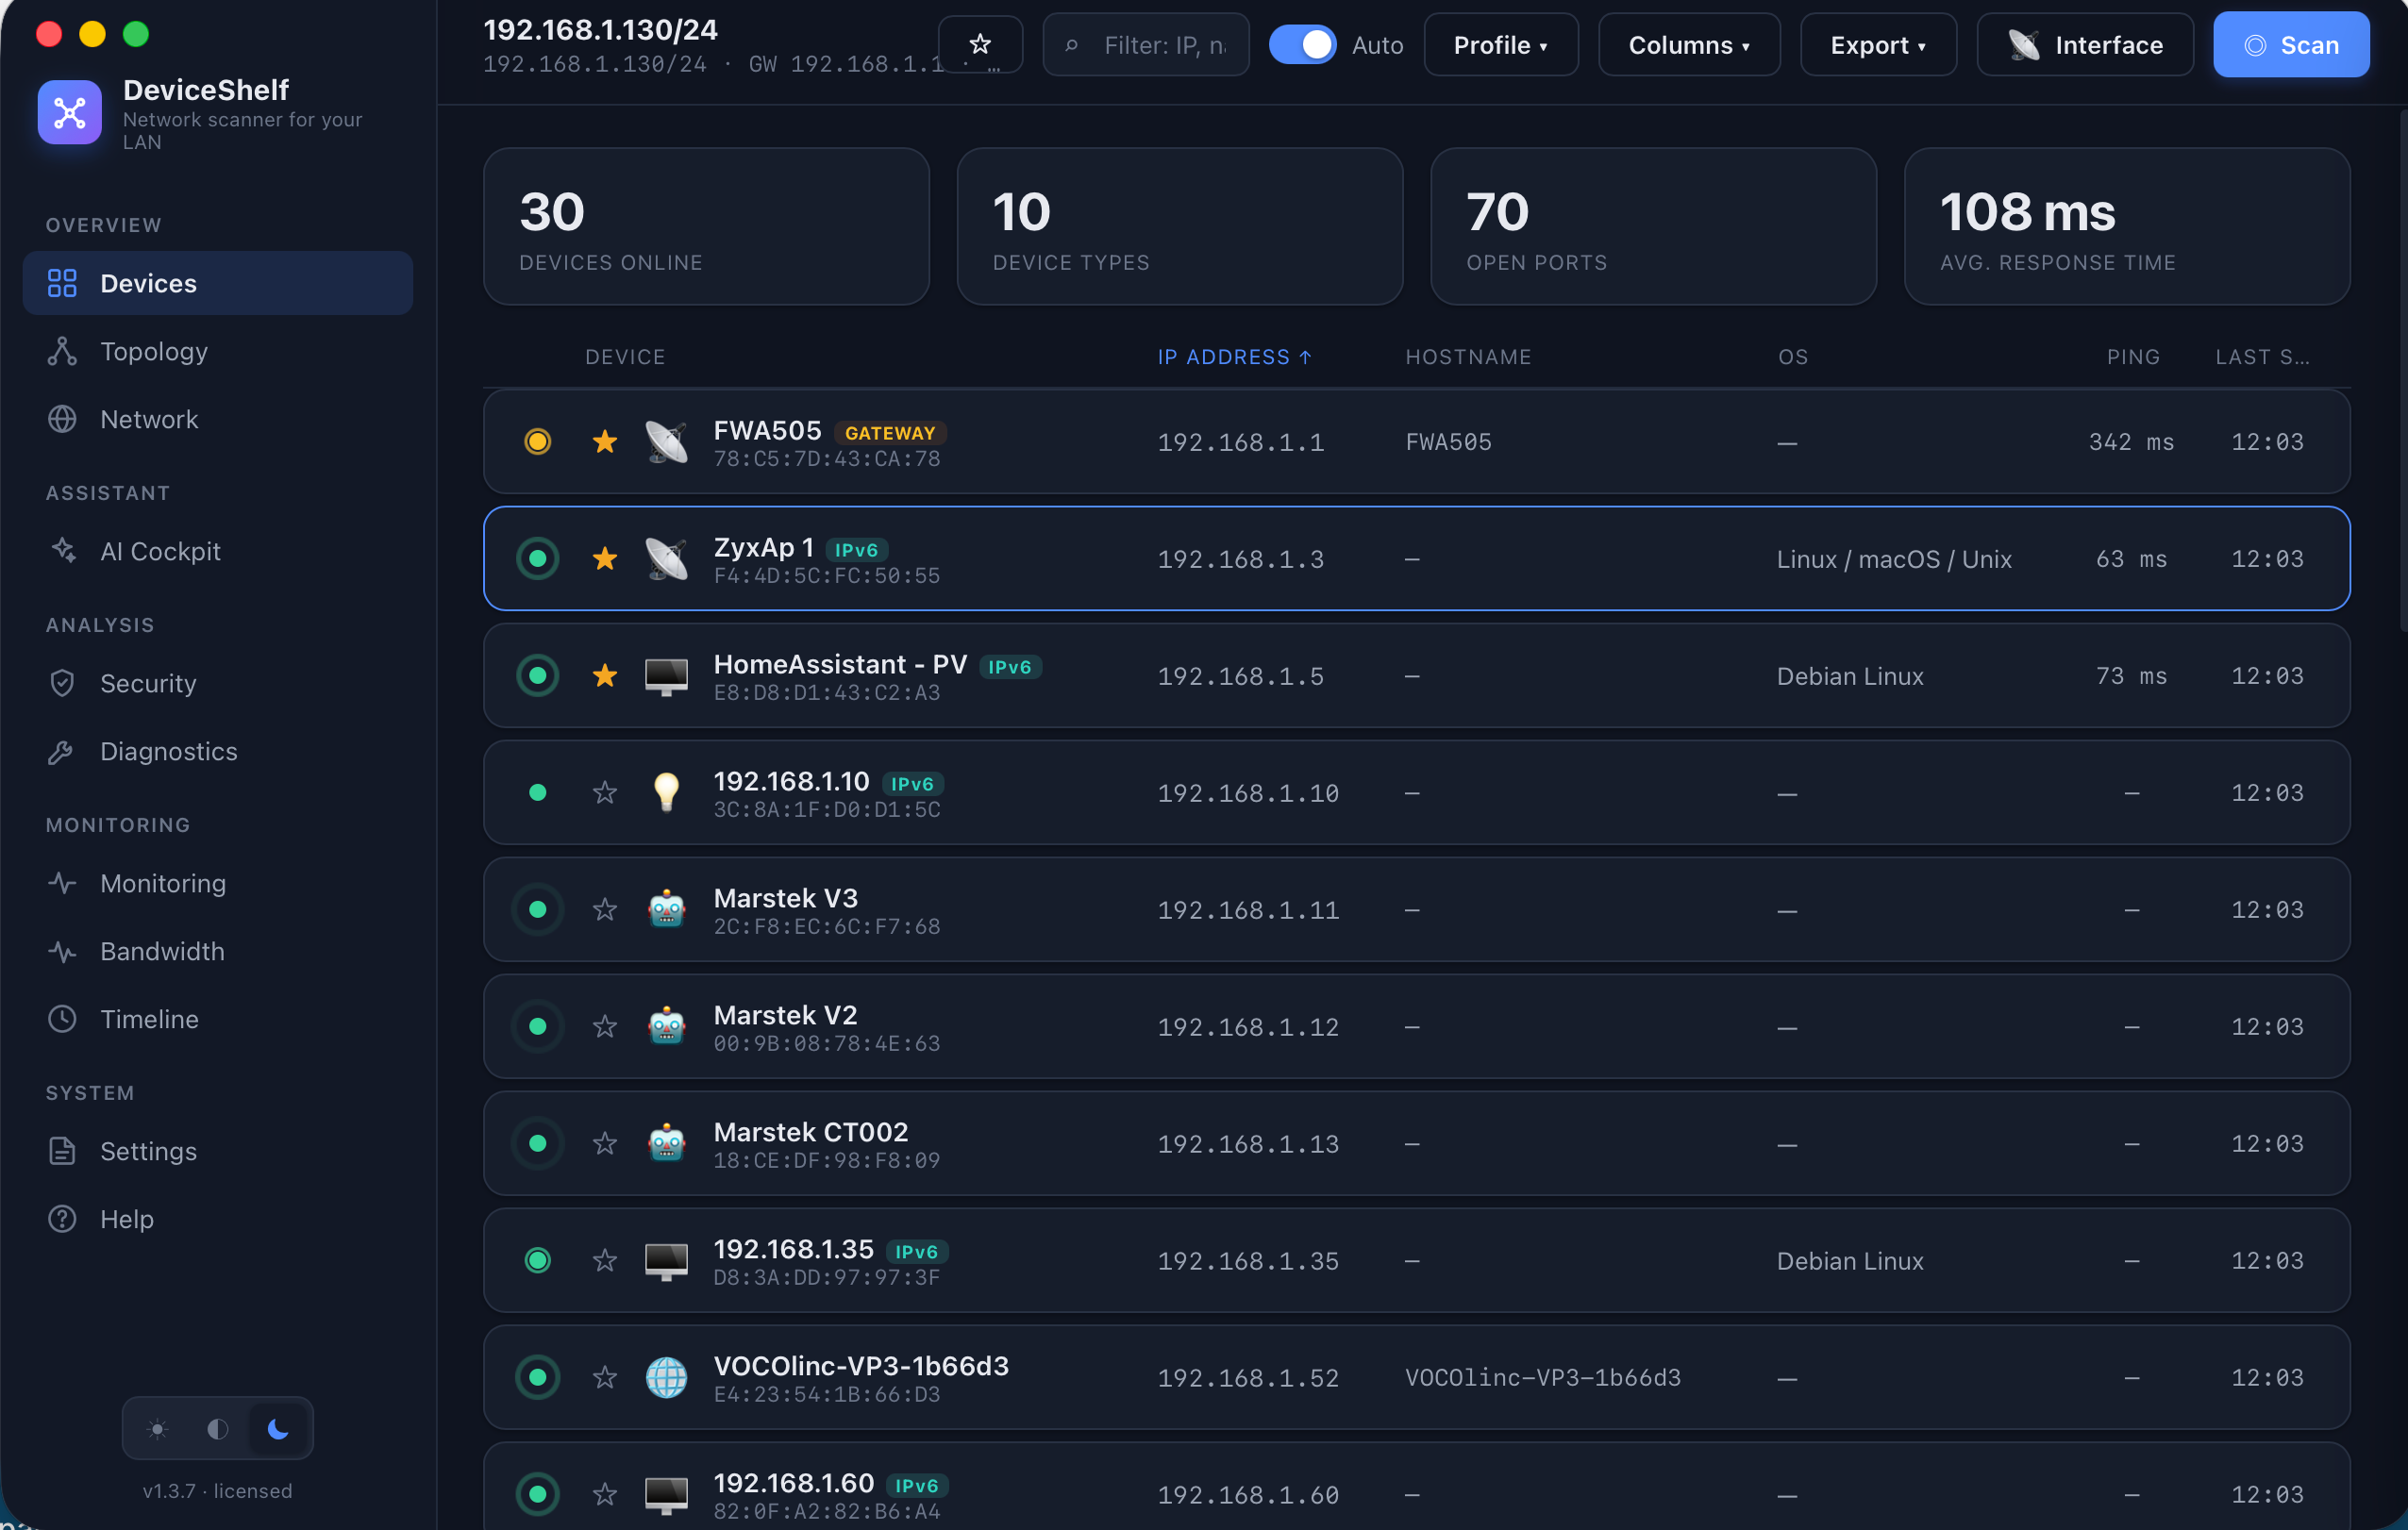
Task: Open Settings in the sidebar
Action: click(x=217, y=1152)
